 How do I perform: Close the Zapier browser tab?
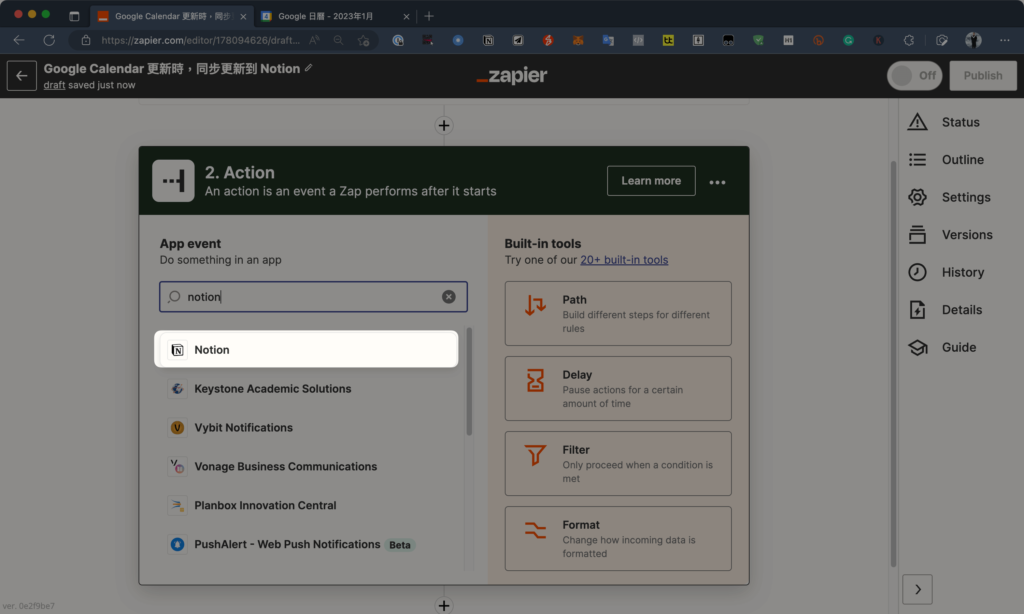pos(243,16)
